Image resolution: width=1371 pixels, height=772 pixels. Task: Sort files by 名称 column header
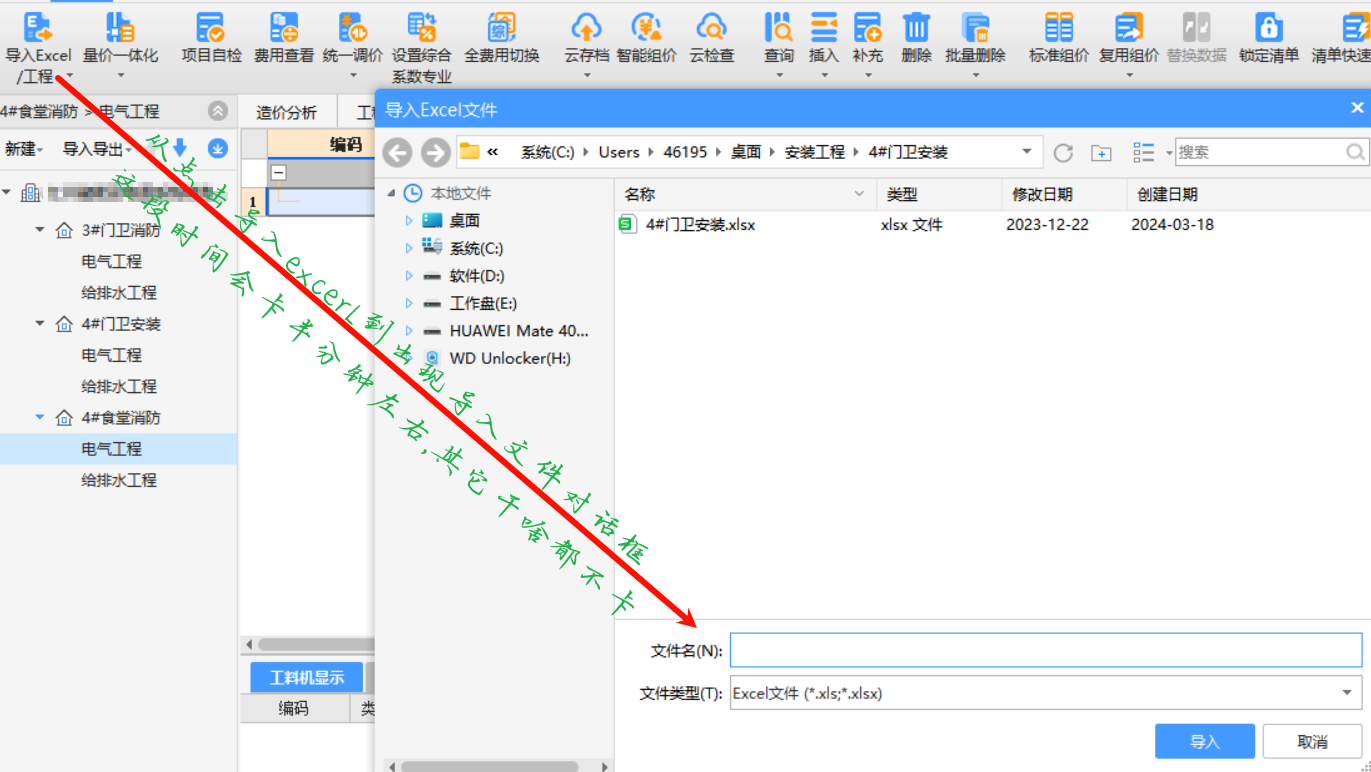click(746, 194)
